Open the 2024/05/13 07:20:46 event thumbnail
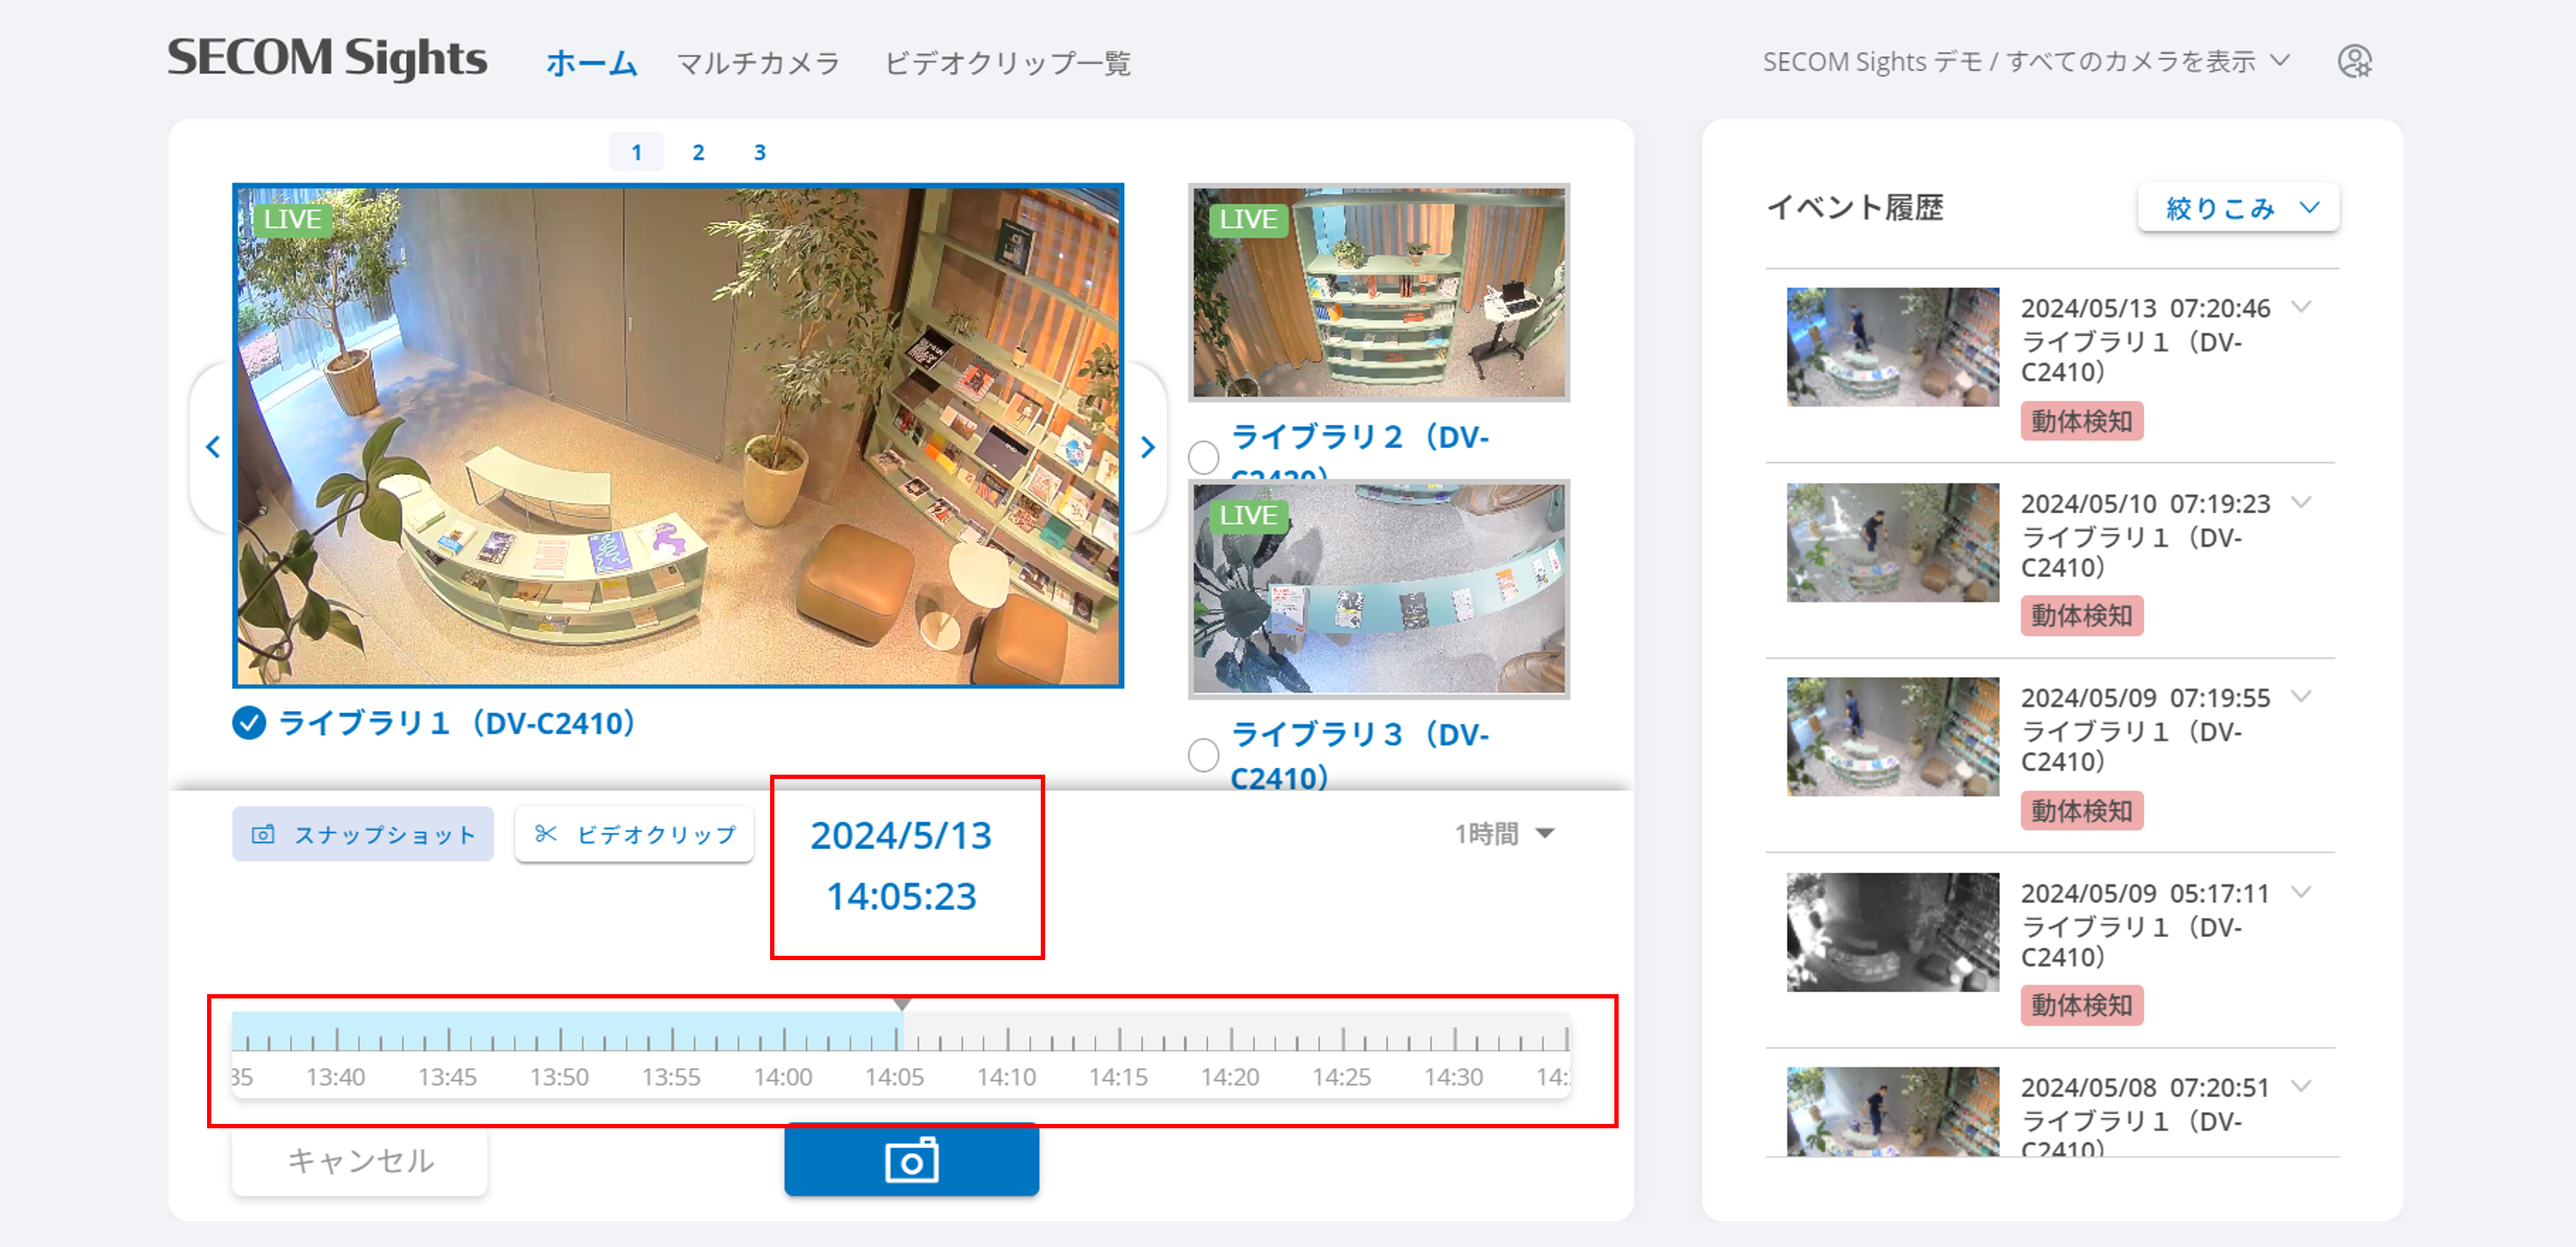The image size is (2576, 1247). coord(1893,347)
